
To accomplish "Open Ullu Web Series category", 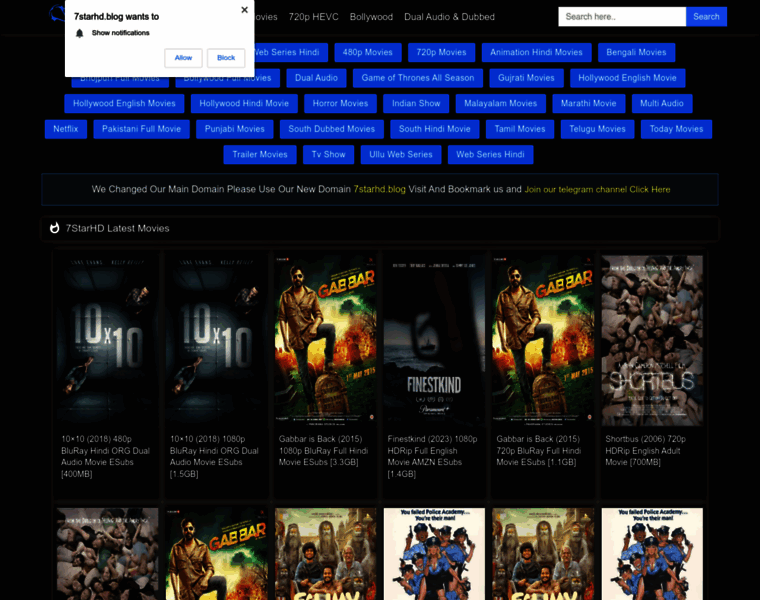I will click(x=401, y=155).
